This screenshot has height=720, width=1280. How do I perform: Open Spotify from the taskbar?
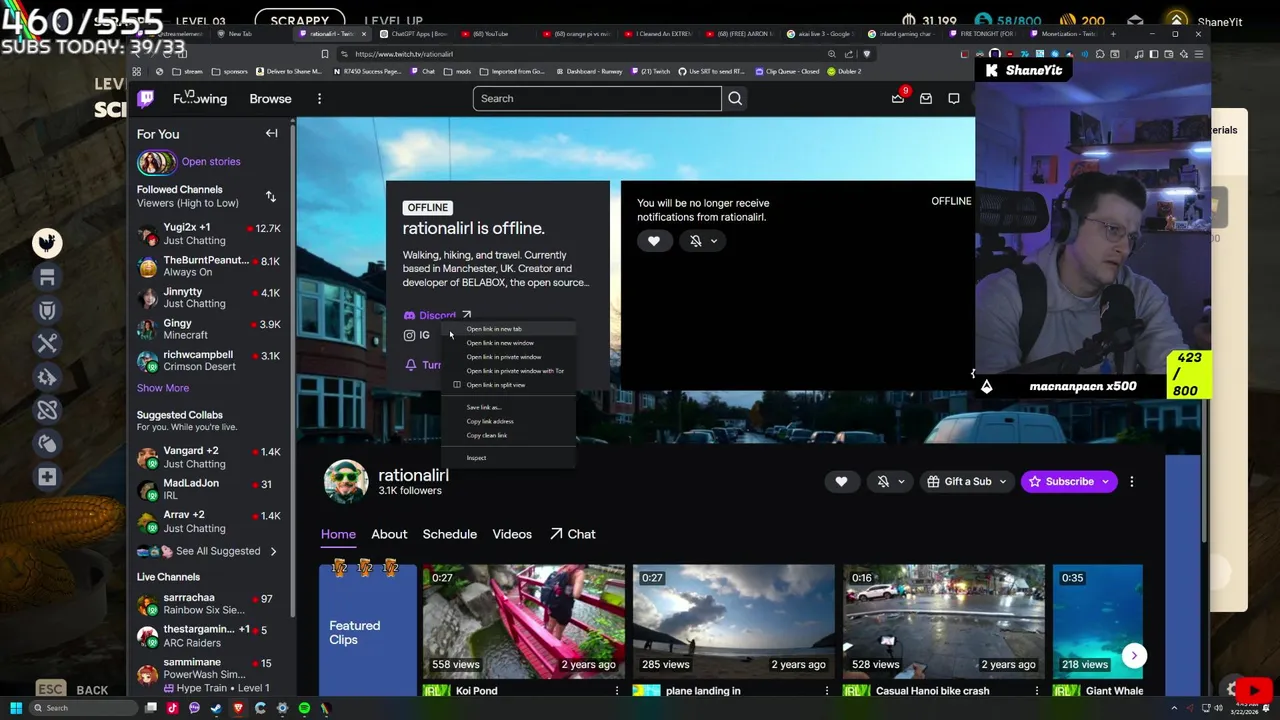click(304, 708)
